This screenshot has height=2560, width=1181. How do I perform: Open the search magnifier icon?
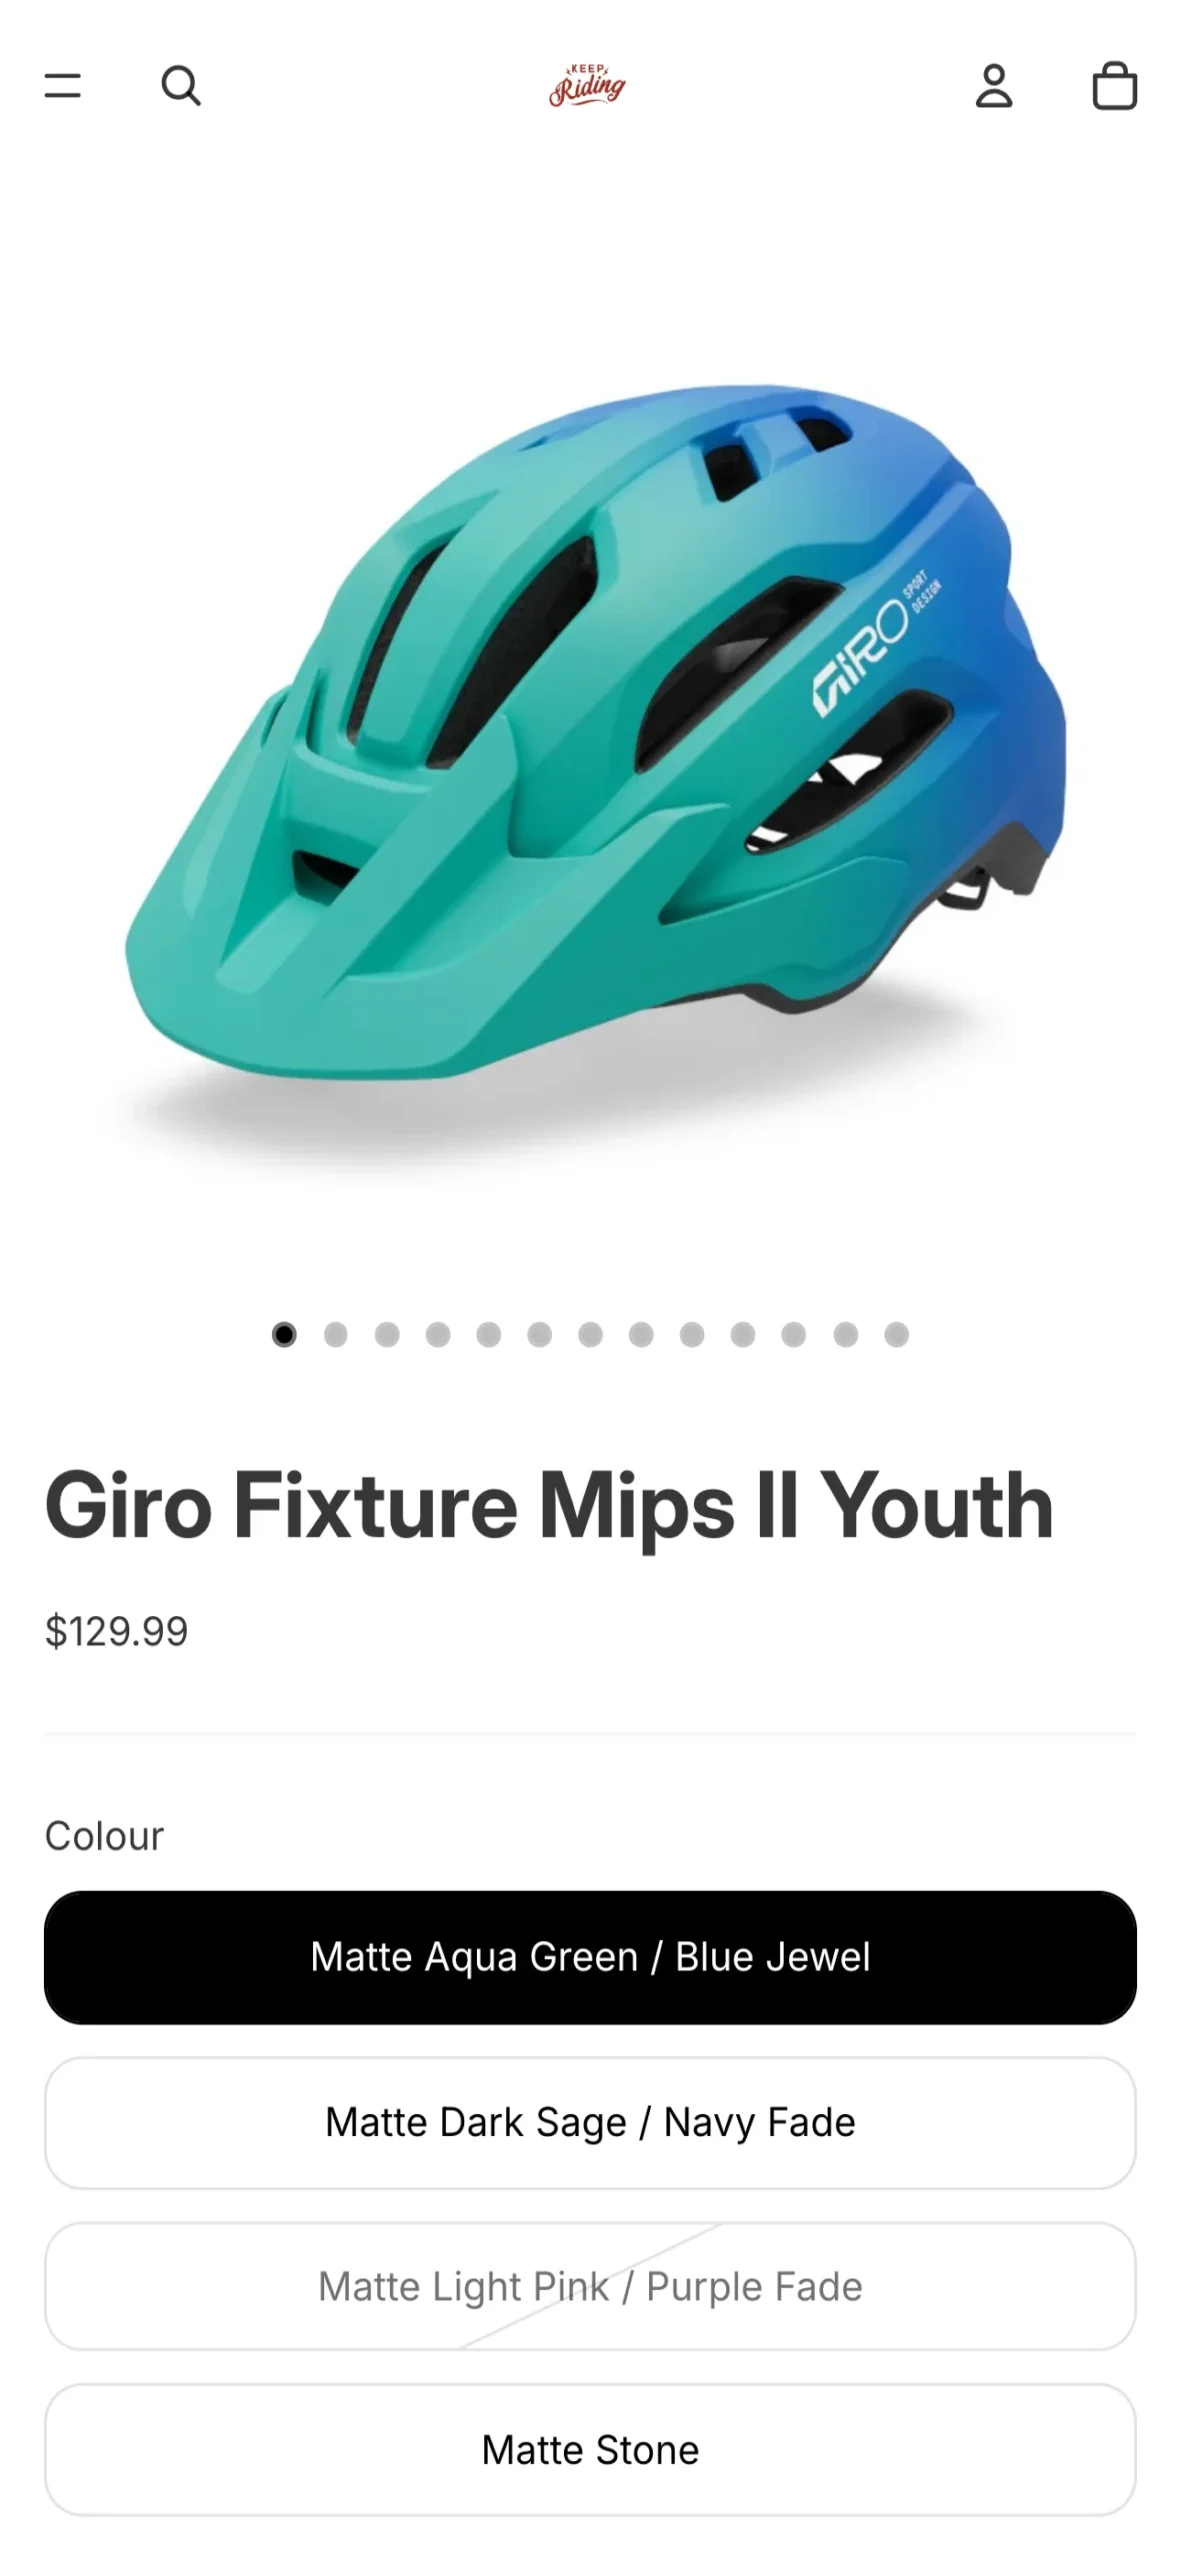pyautogui.click(x=181, y=86)
